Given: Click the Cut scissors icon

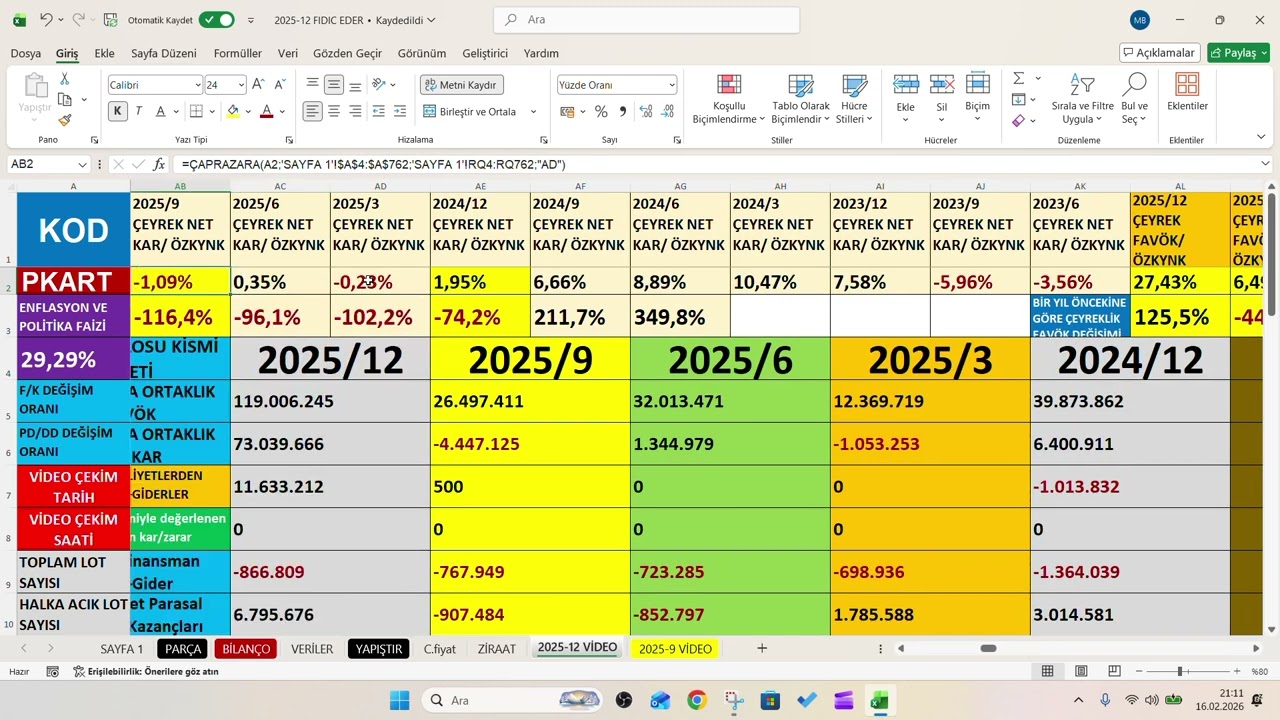Looking at the screenshot, I should (65, 79).
